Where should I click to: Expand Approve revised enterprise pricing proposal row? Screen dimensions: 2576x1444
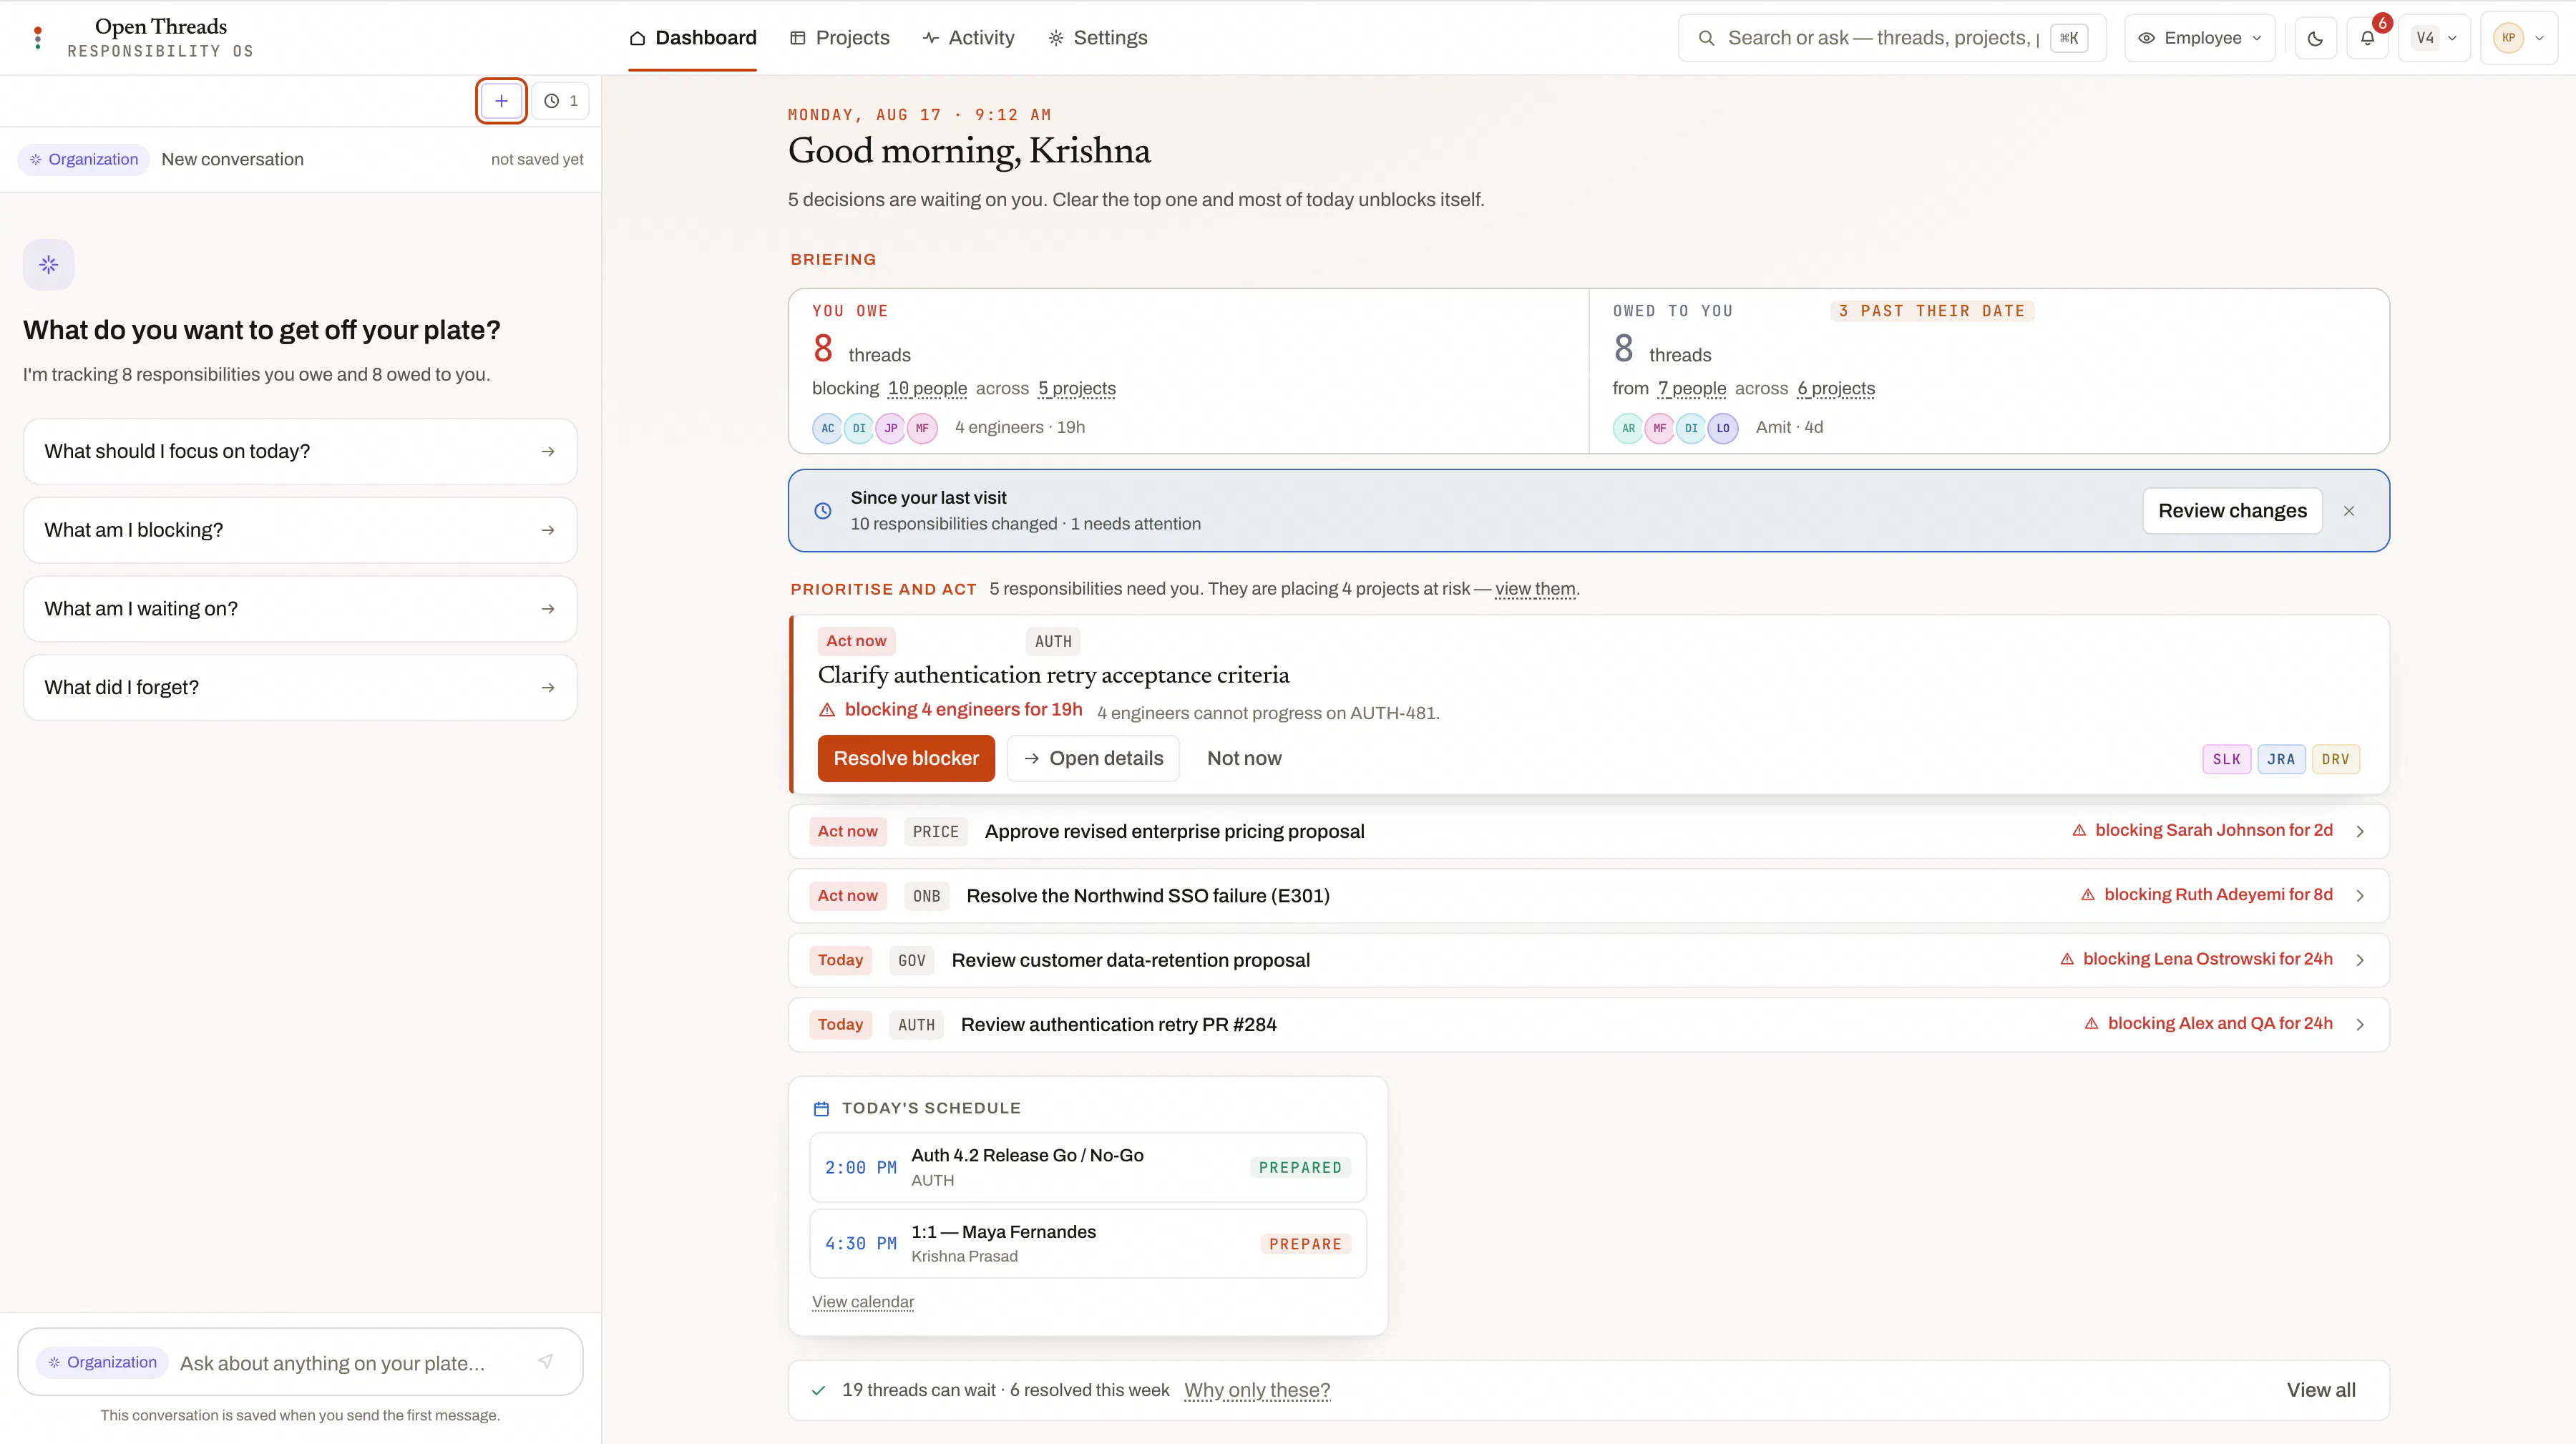pos(1588,832)
